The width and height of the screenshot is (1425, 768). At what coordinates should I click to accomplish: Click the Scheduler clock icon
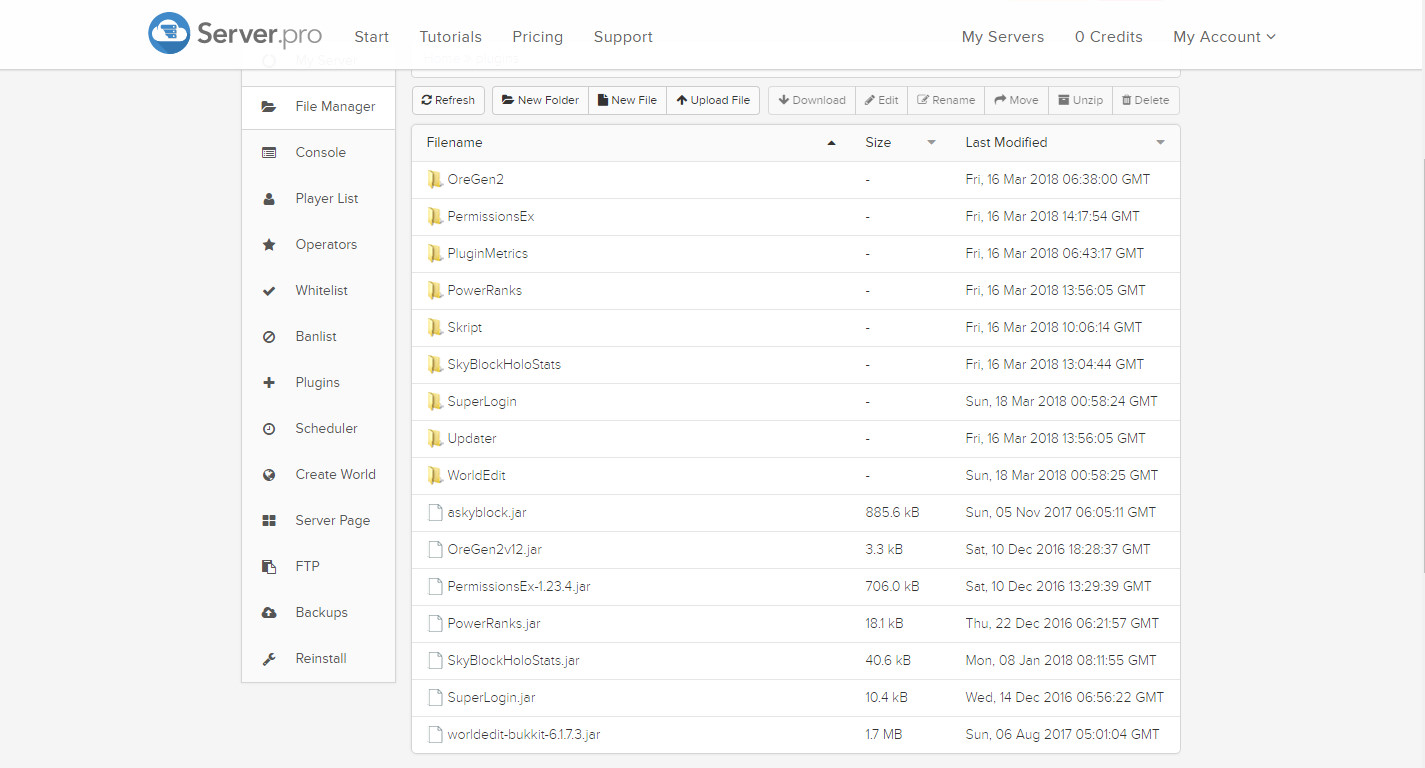269,429
